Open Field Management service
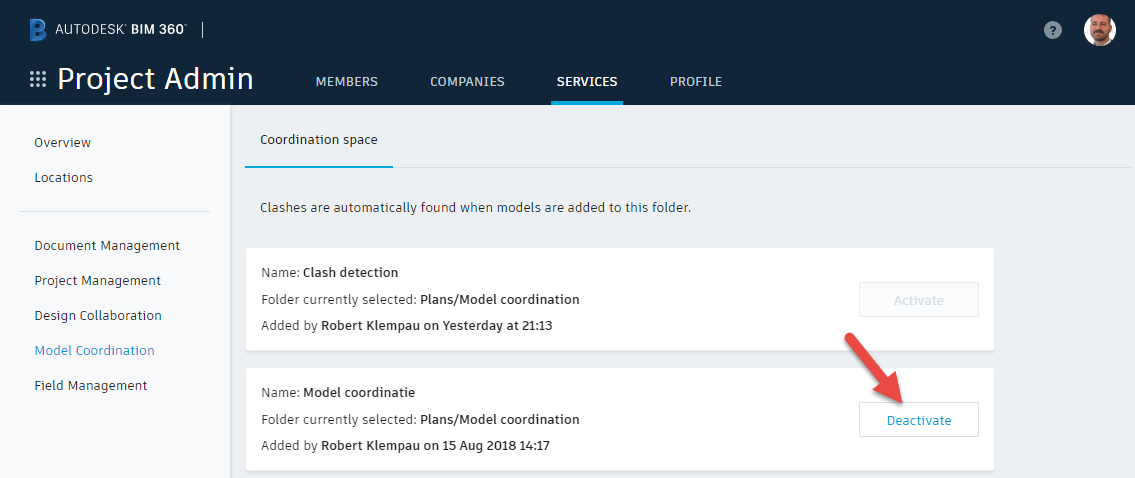The width and height of the screenshot is (1135, 478). [90, 385]
